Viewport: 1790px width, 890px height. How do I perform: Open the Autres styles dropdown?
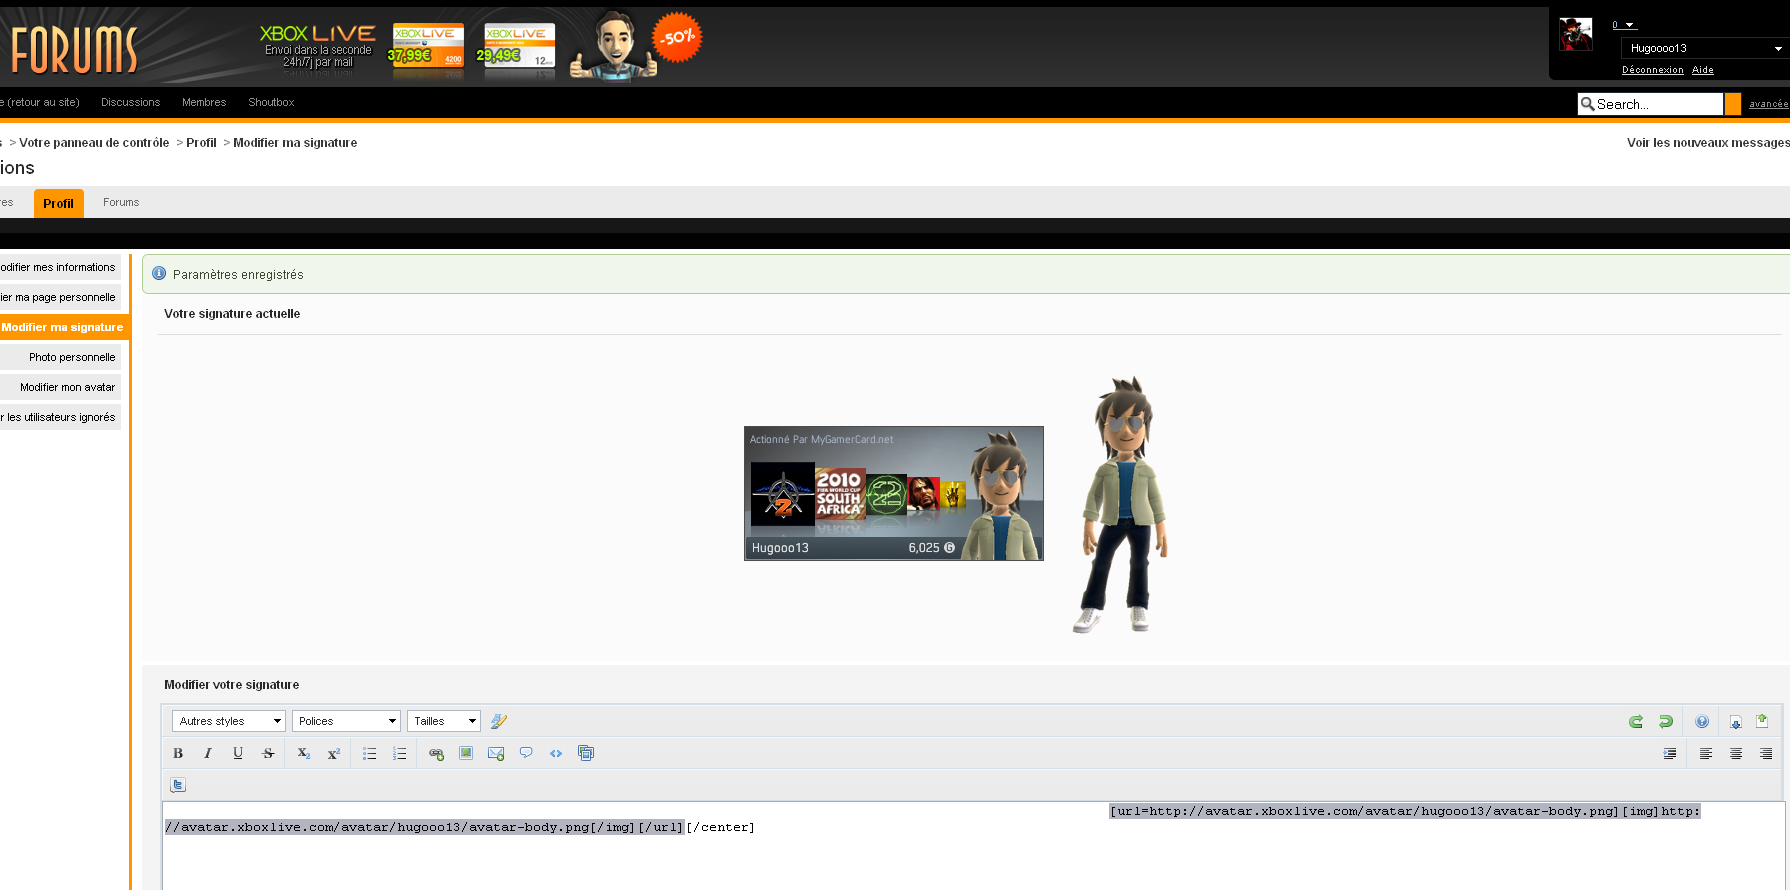pyautogui.click(x=229, y=721)
